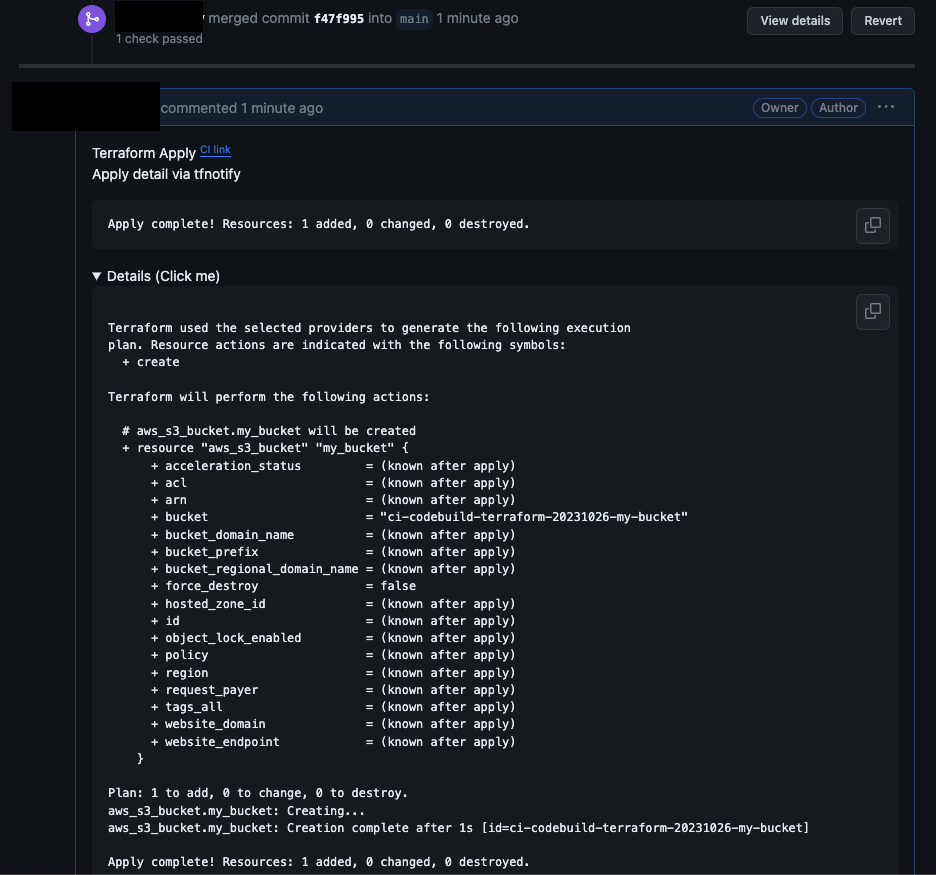Click 'aws_s3_bucket.my_bucket: Creating...' line
Screen dimensions: 936x875
pyautogui.click(x=236, y=811)
